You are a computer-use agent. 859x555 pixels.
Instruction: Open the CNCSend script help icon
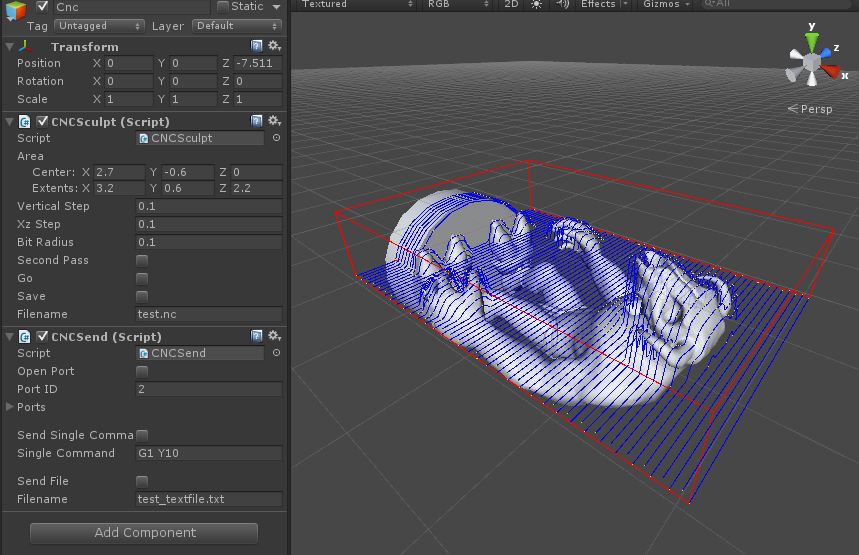(x=256, y=335)
